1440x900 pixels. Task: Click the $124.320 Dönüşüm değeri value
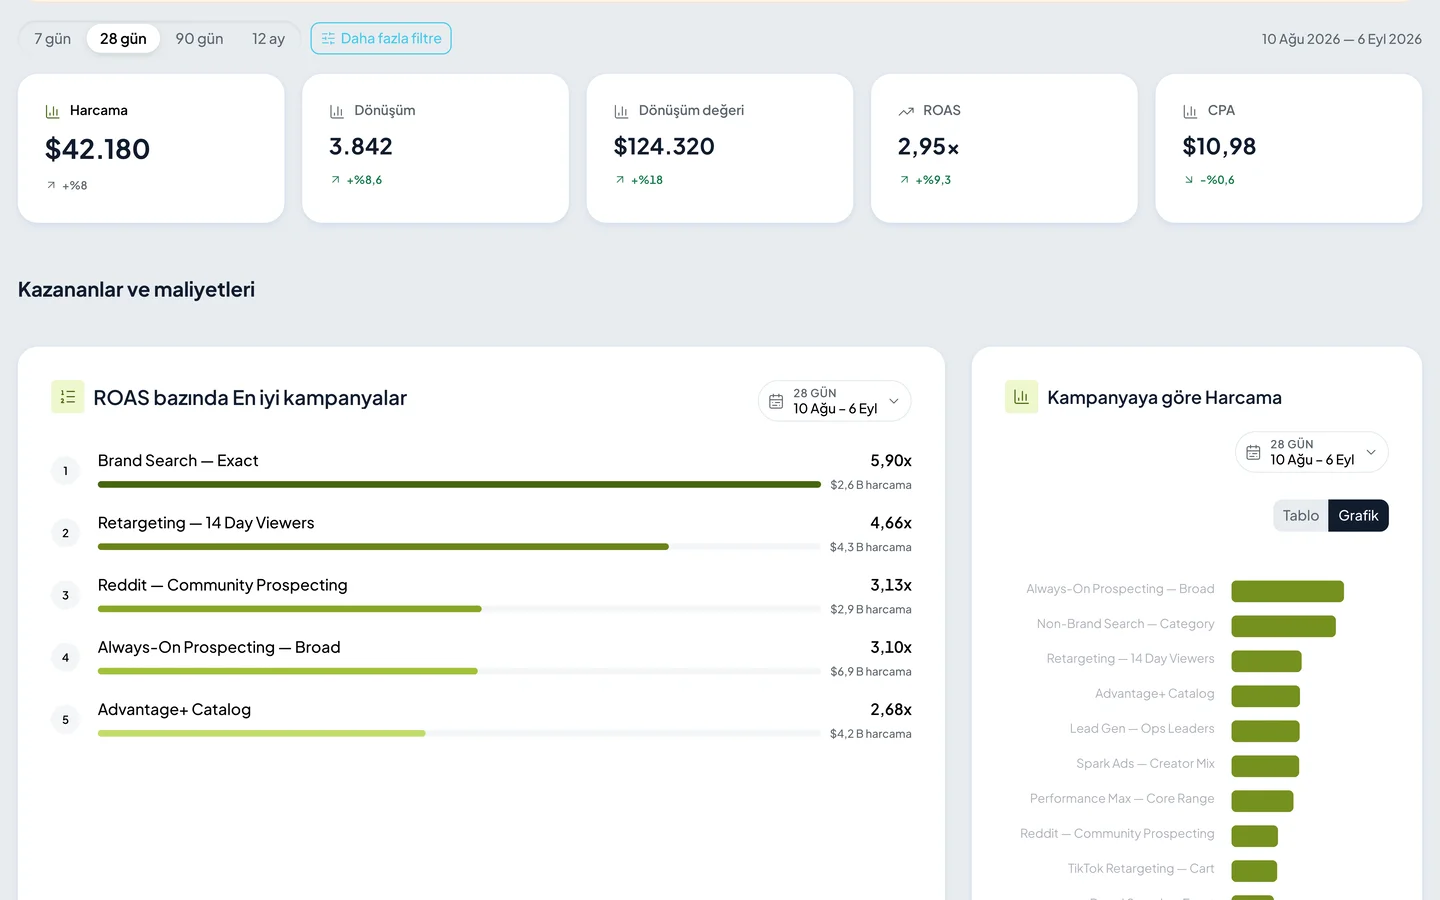664,147
